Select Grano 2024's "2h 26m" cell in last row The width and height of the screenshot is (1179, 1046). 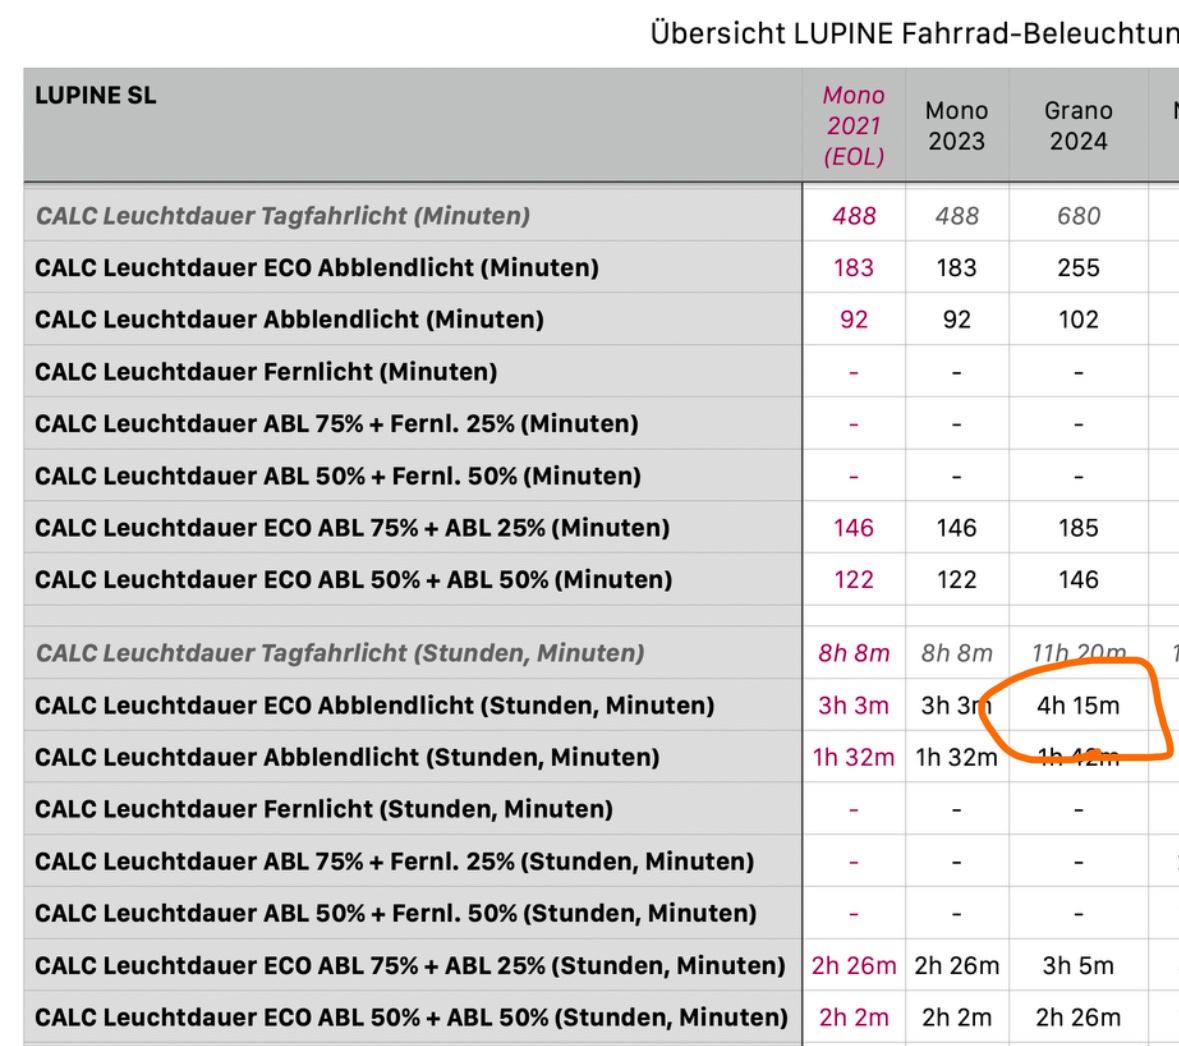tap(1078, 1018)
